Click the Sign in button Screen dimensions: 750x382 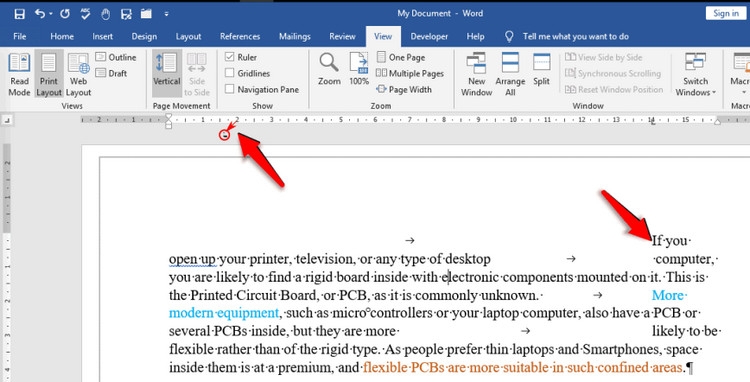(726, 13)
